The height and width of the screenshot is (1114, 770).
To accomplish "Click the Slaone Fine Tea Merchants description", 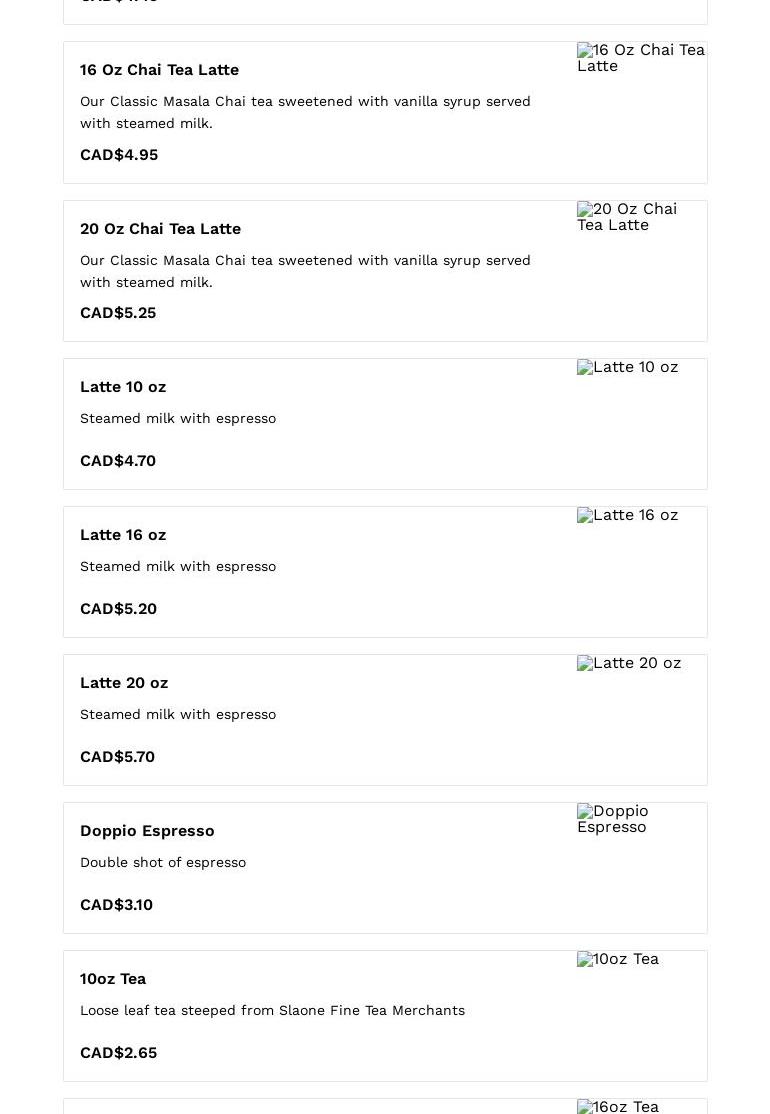I will [x=272, y=1010].
